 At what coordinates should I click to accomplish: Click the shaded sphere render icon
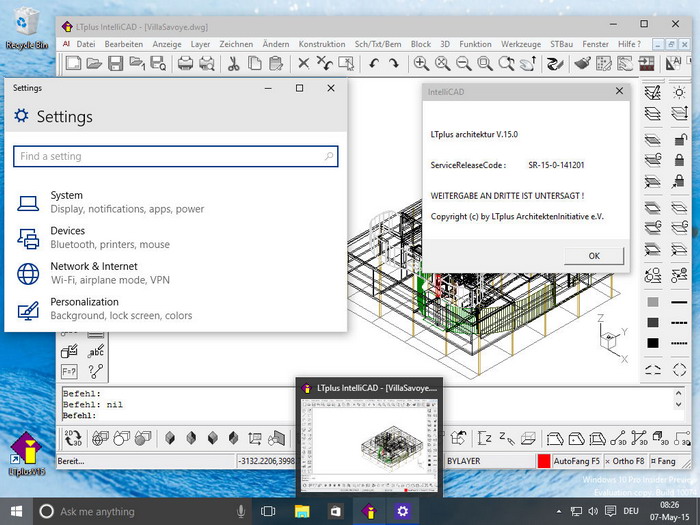[x=142, y=438]
